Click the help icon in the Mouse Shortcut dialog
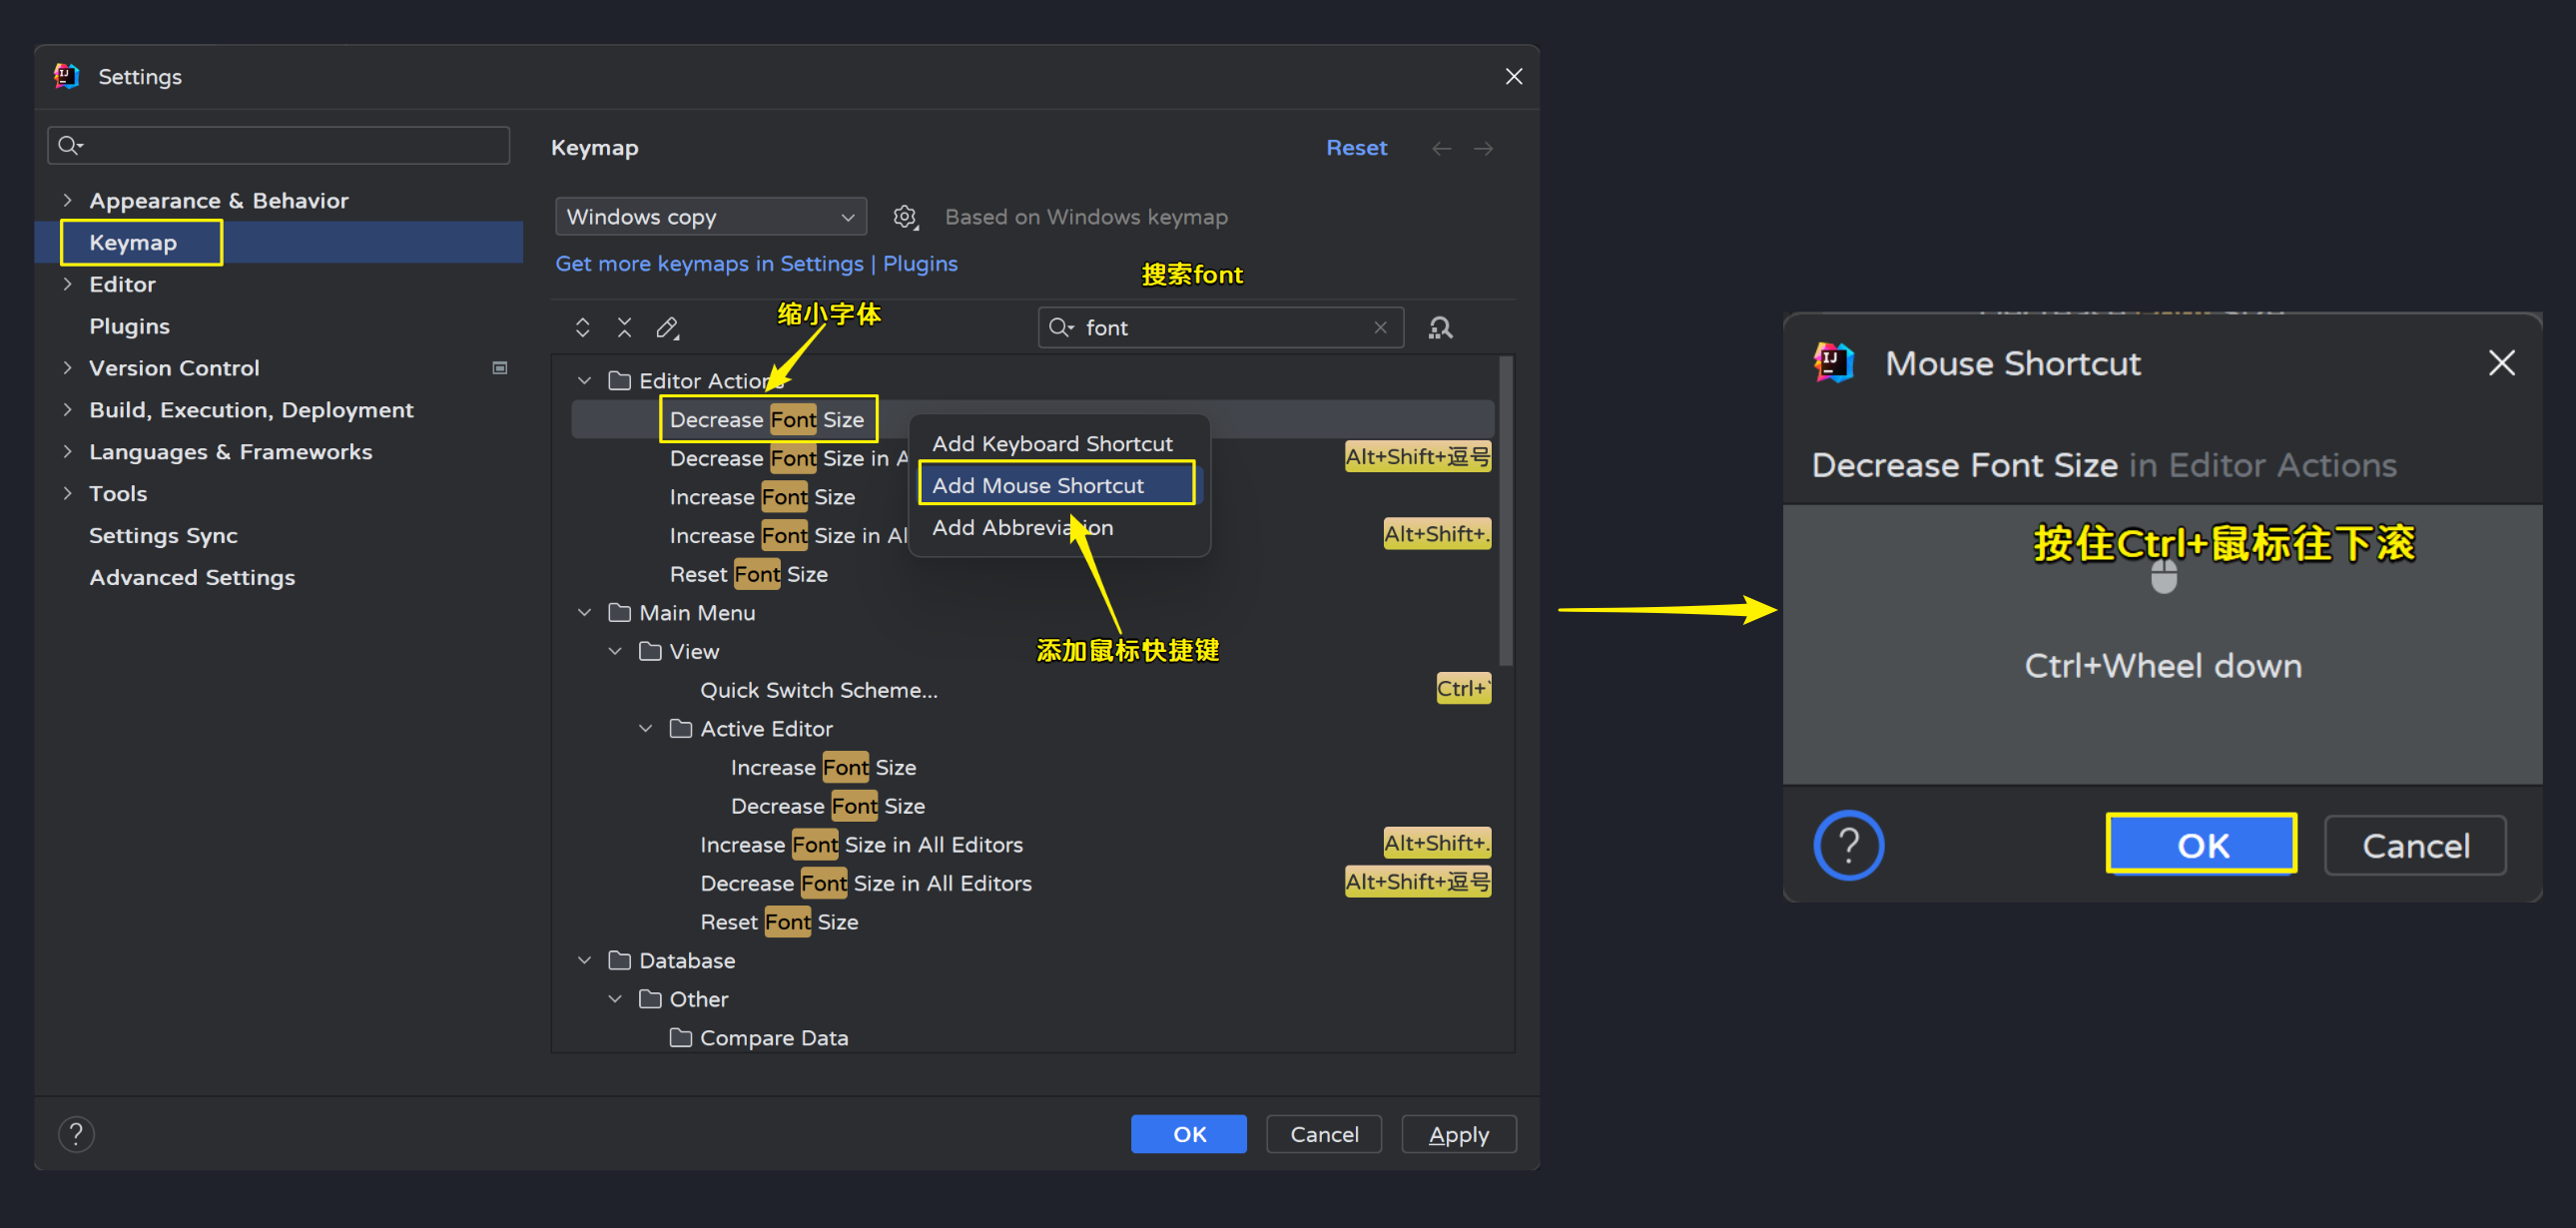Screen dimensions: 2576x1228 coord(1849,845)
